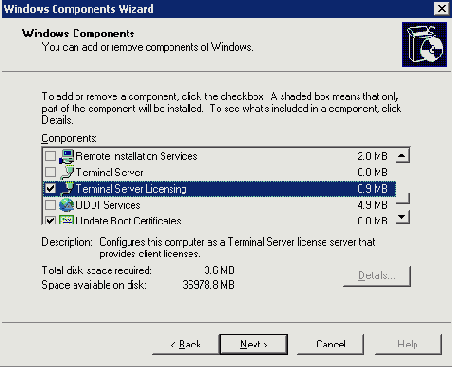The width and height of the screenshot is (452, 367).
Task: Check the Remote Installation Services checkbox
Action: 50,156
